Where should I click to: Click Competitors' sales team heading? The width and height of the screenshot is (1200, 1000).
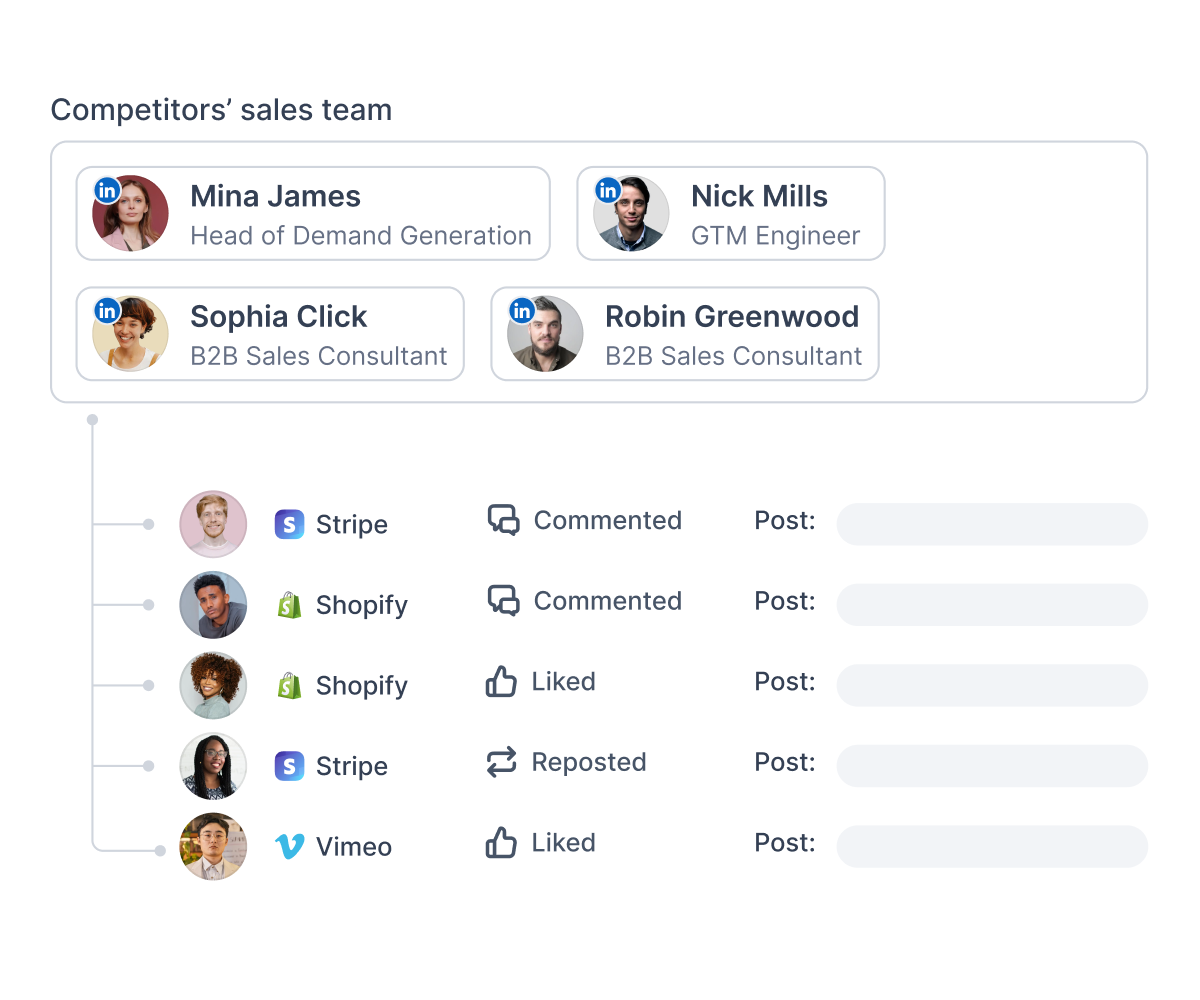tap(221, 109)
